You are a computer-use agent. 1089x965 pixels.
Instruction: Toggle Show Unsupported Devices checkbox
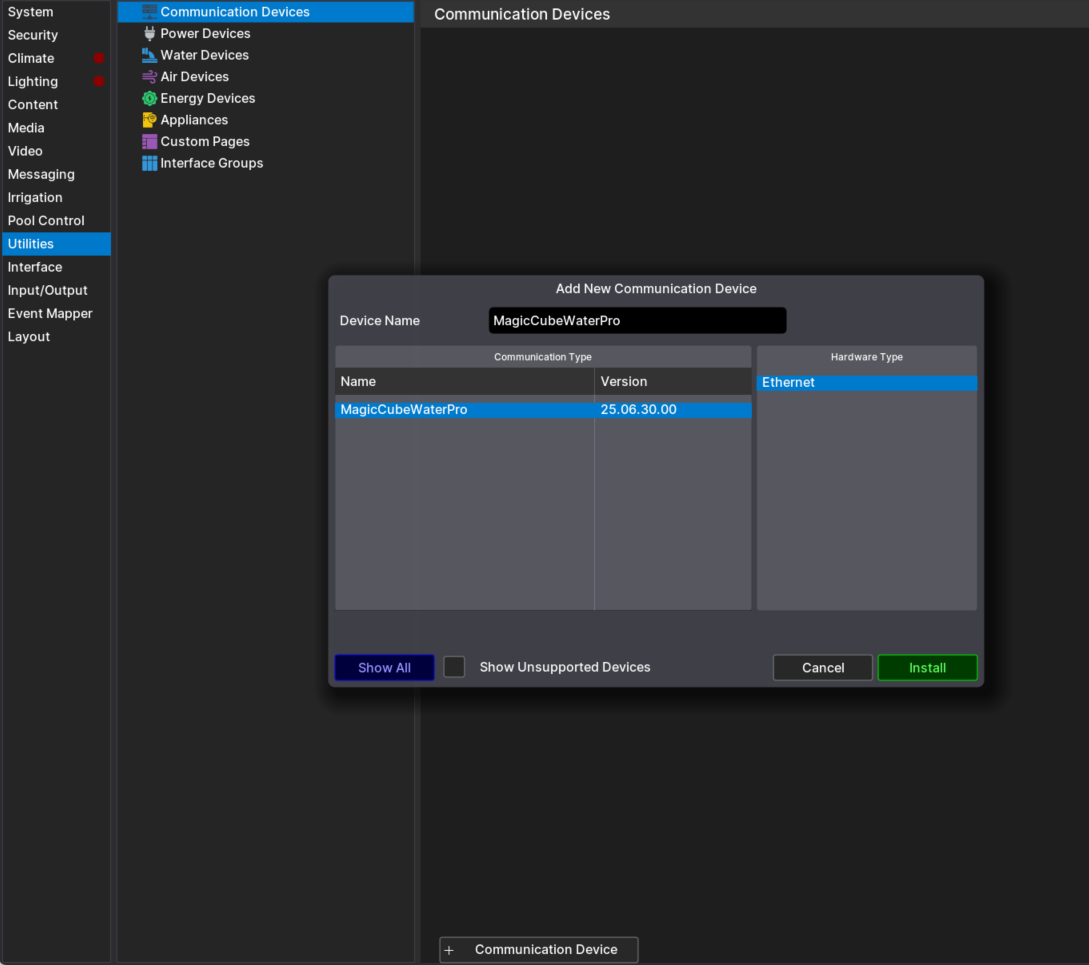pos(454,667)
